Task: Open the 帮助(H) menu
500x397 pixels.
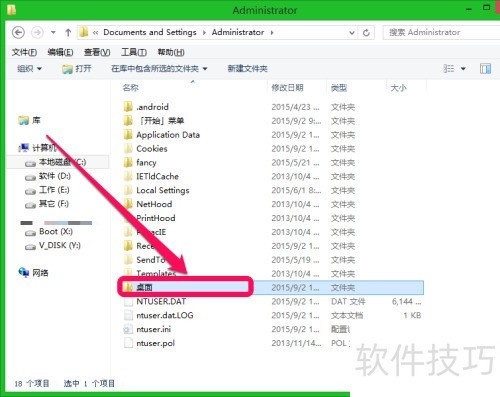Action: (x=171, y=52)
